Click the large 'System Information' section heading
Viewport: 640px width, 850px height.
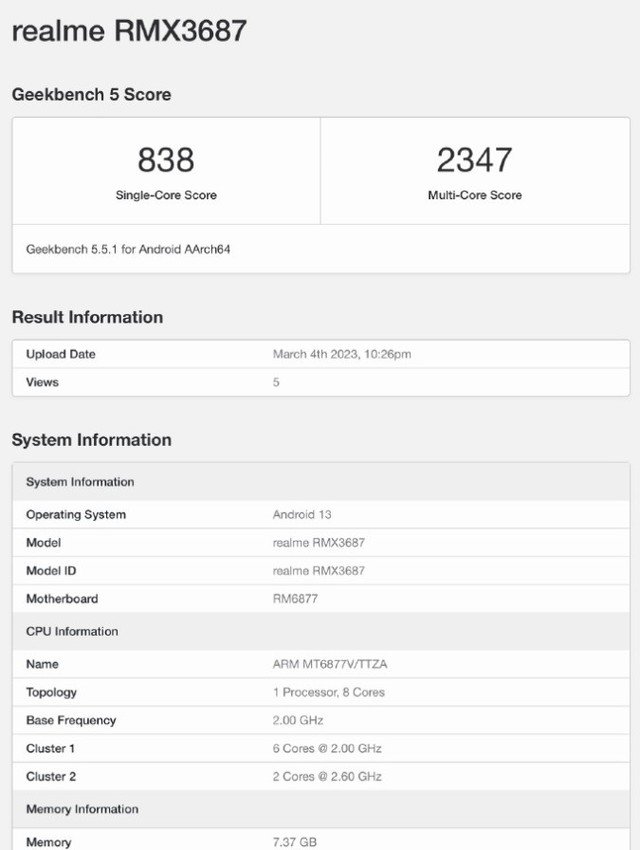92,440
